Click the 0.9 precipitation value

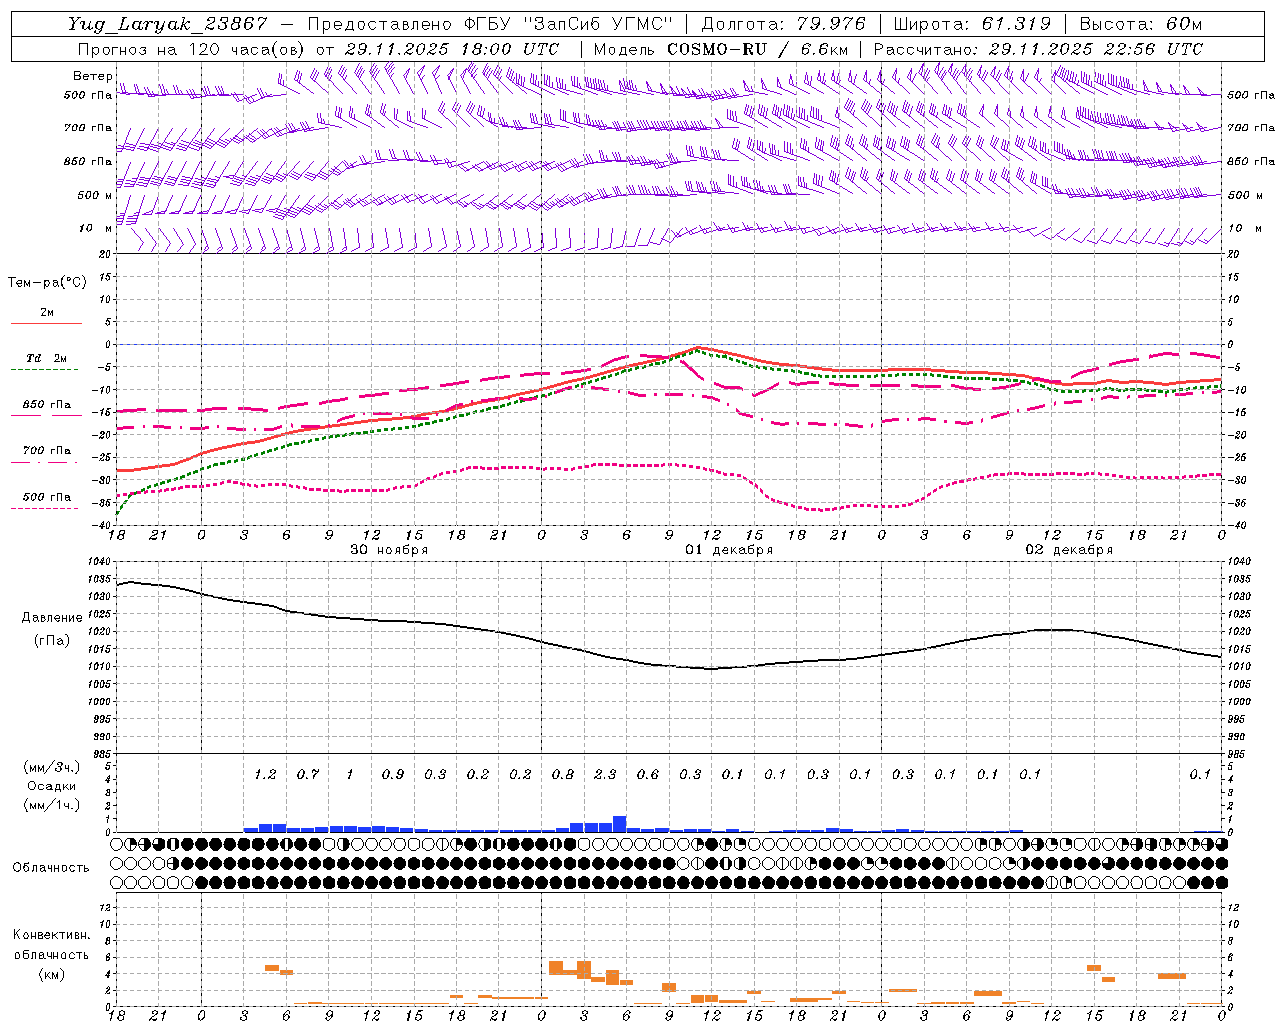393,774
